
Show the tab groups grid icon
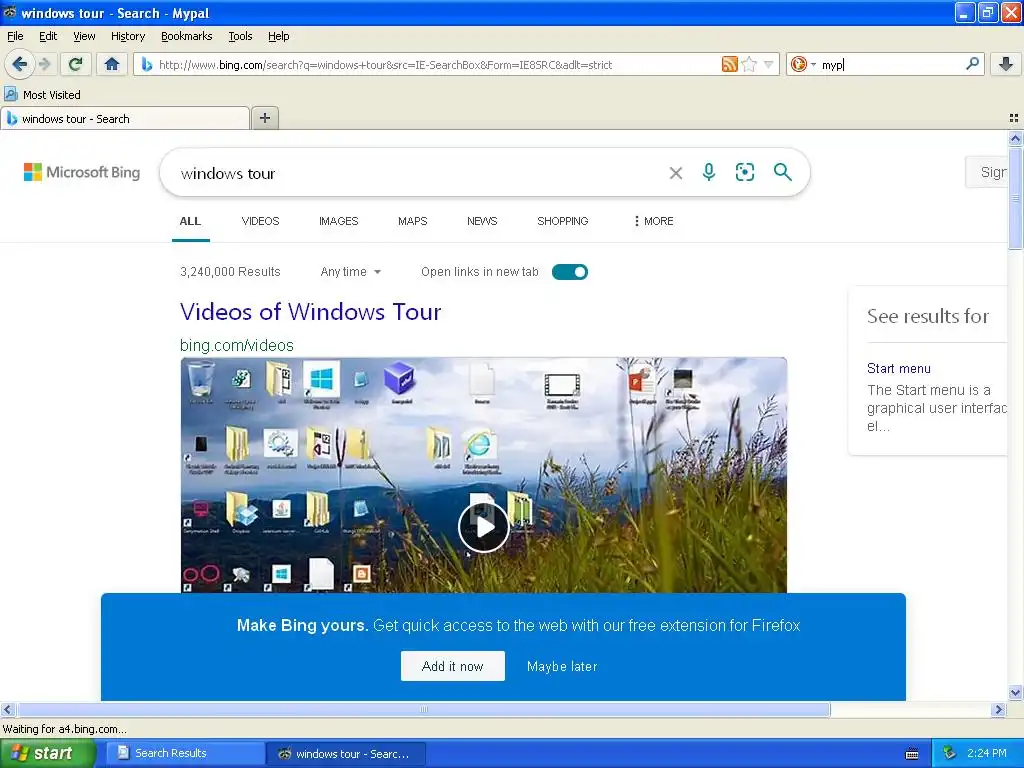pyautogui.click(x=1014, y=118)
